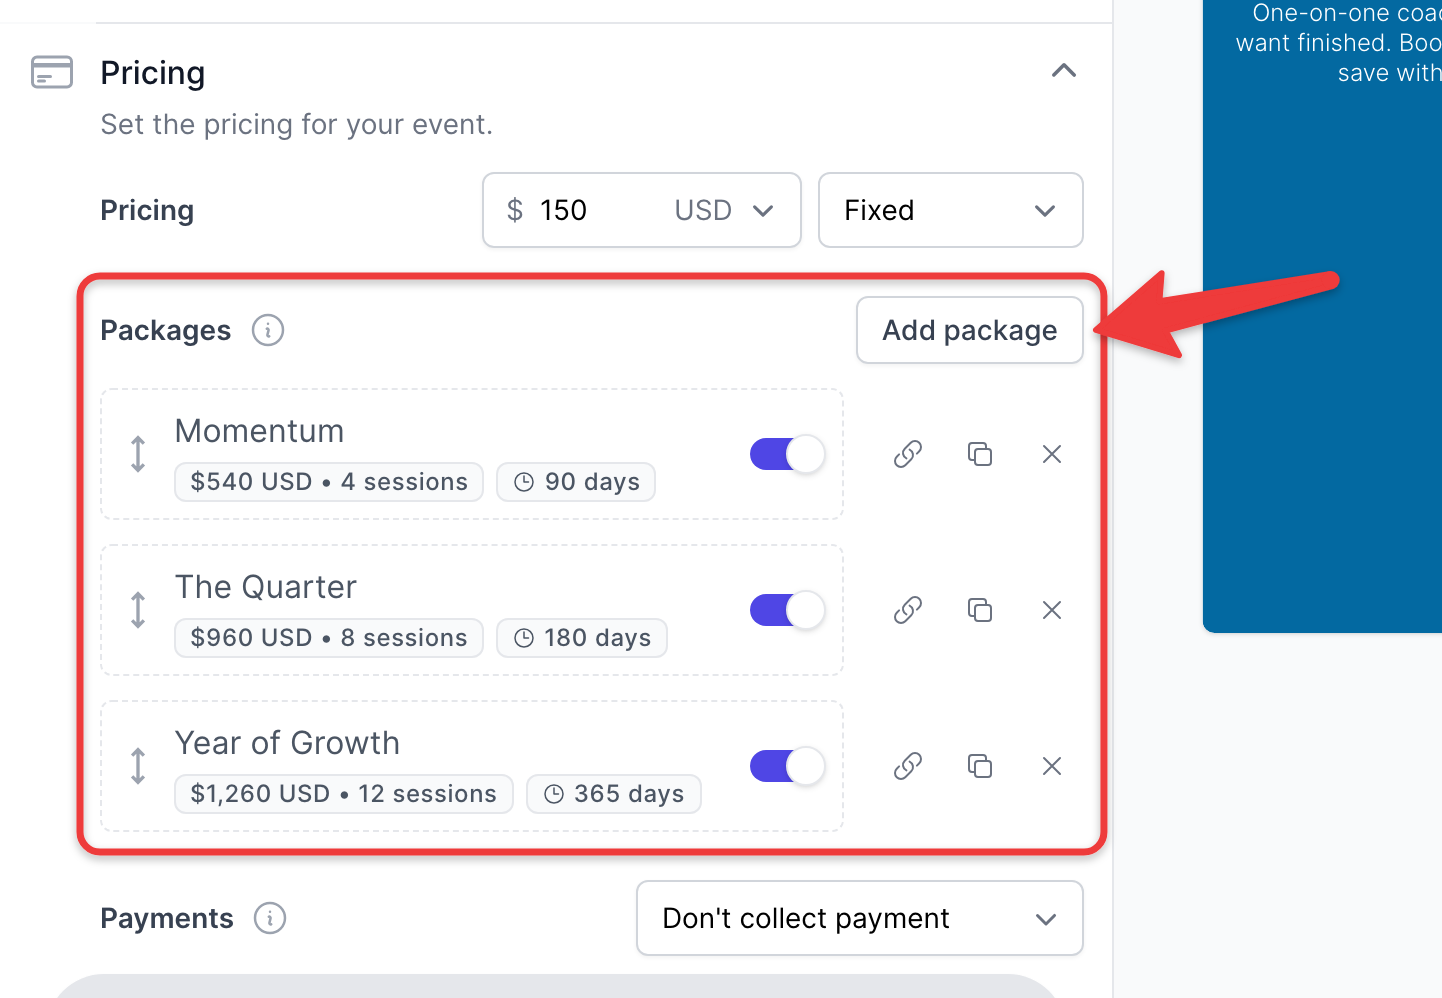
Task: Click the Year of Growth reorder handle
Action: (x=138, y=766)
